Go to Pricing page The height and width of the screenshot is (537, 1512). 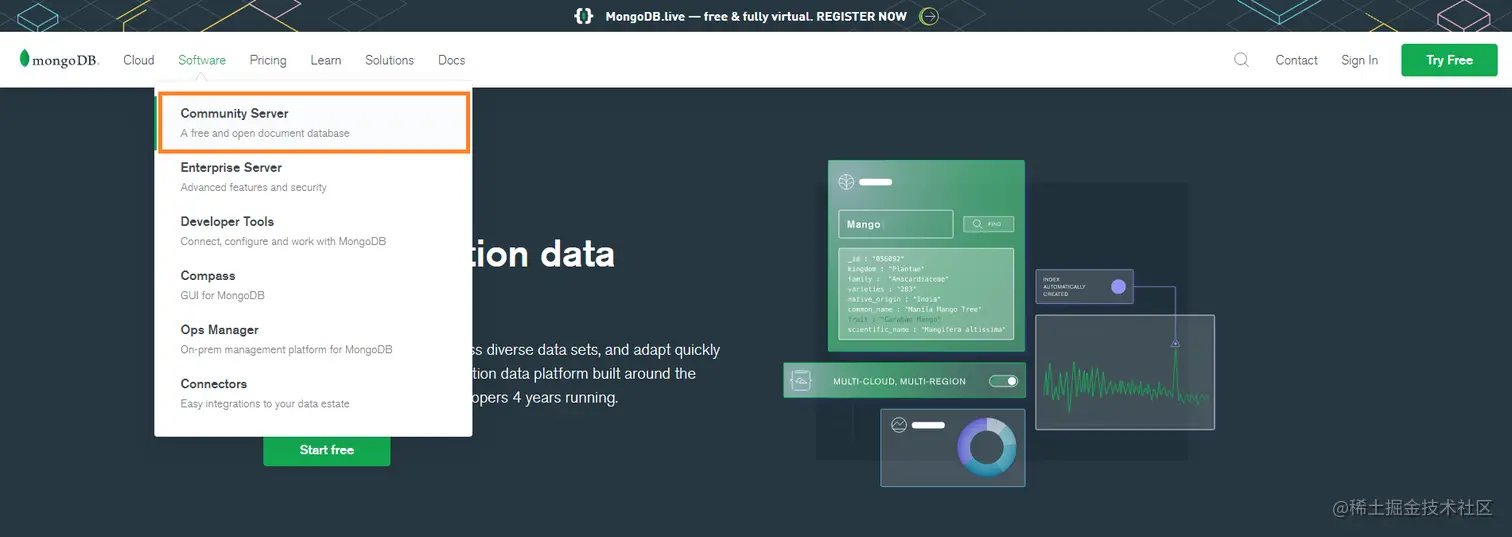point(268,60)
